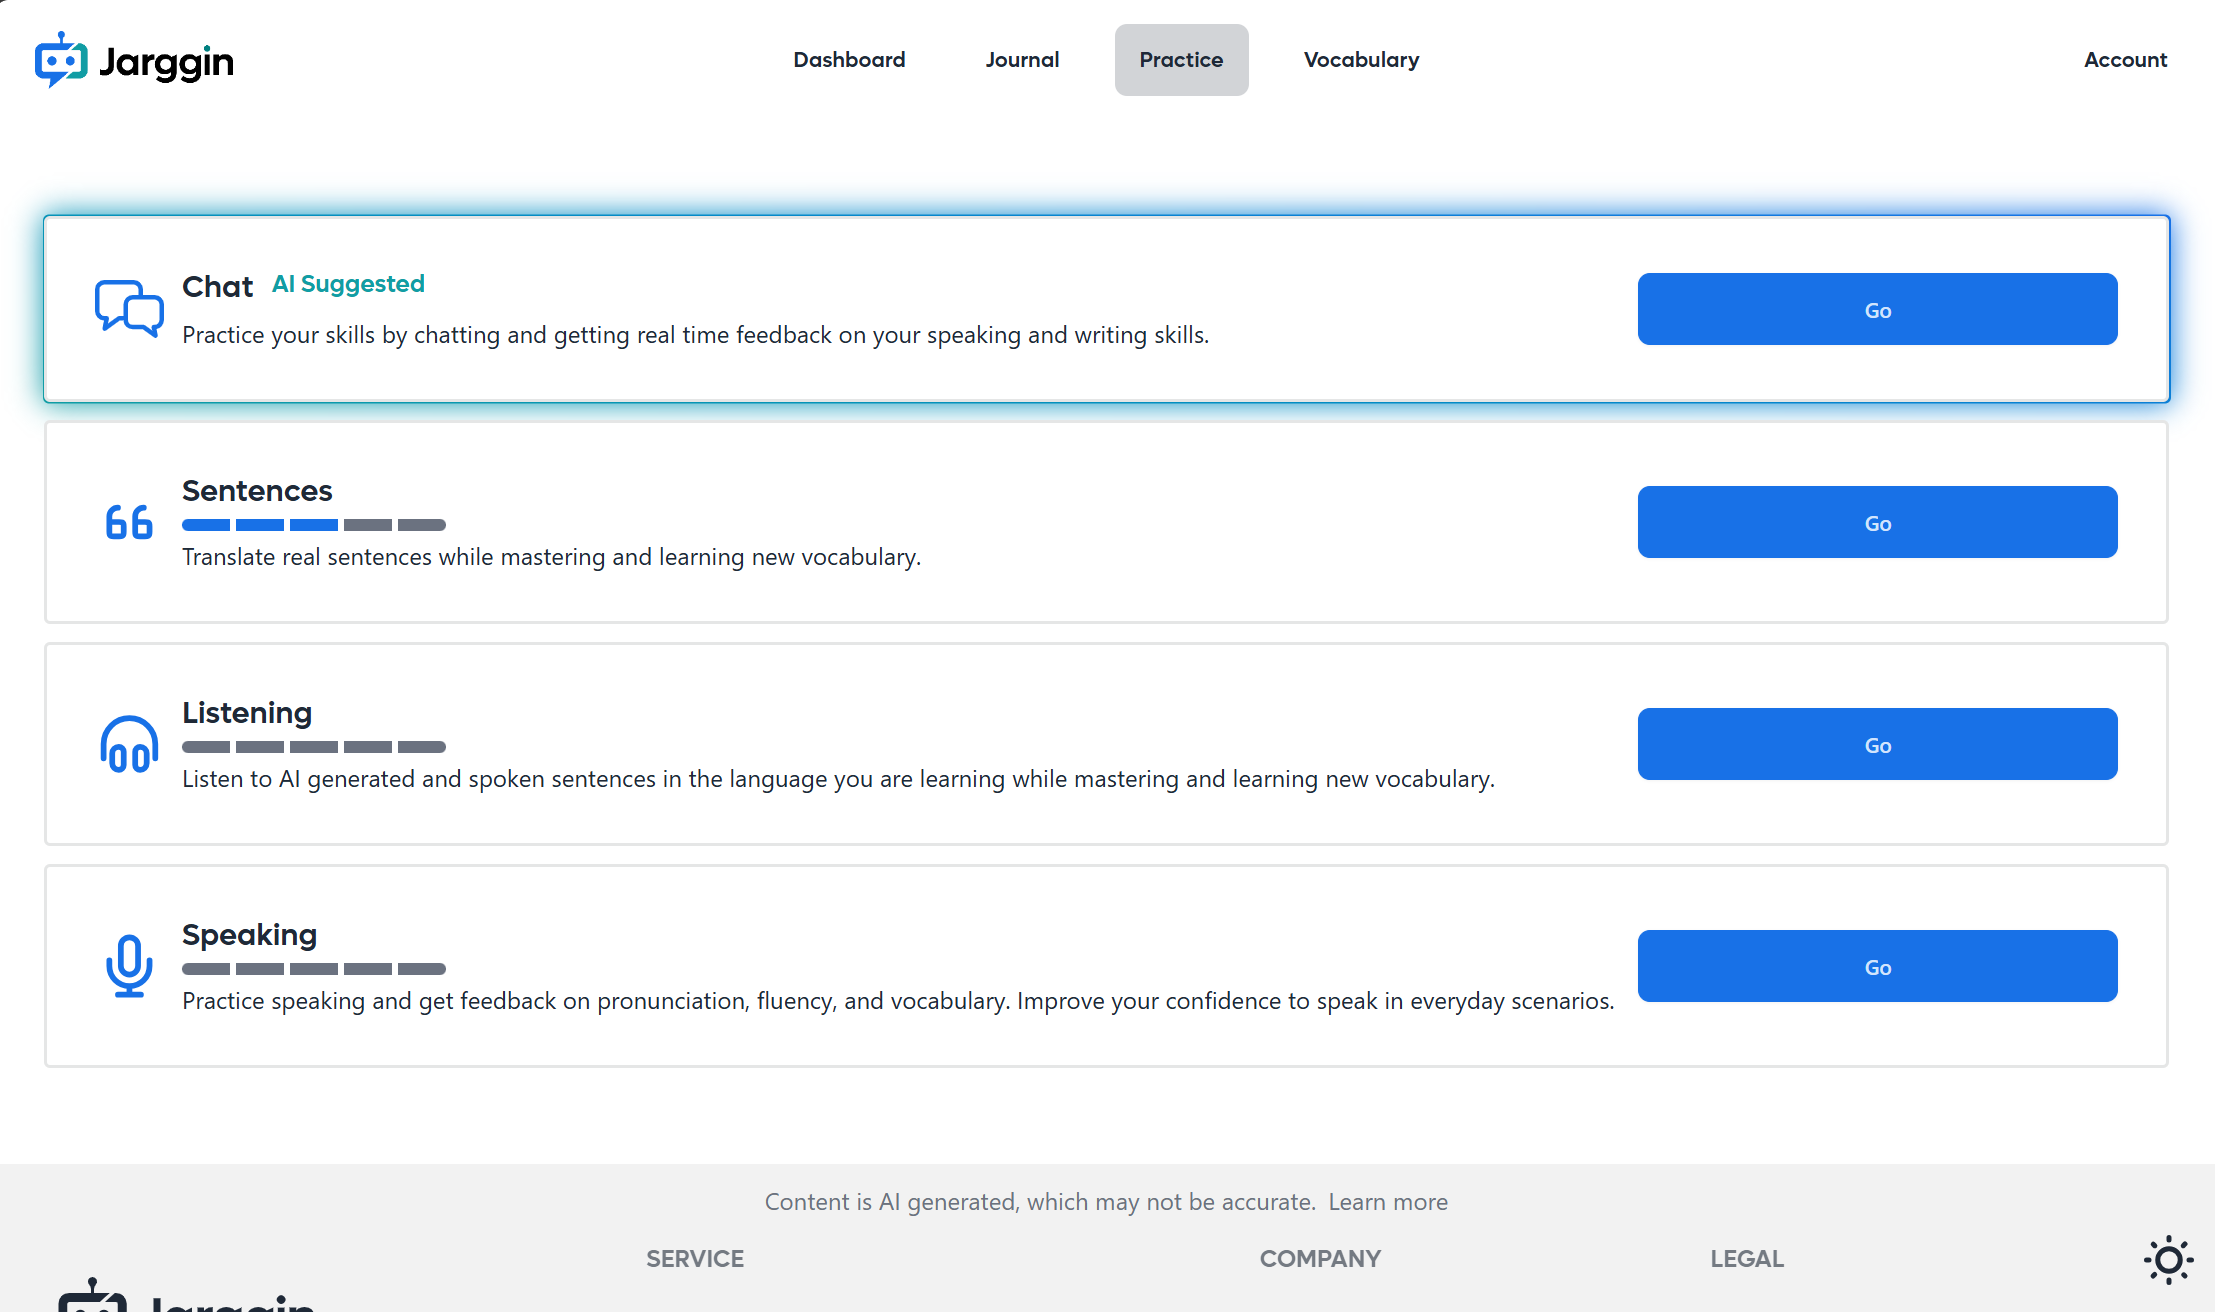The width and height of the screenshot is (2215, 1312).
Task: Click the Sentences quotation marks icon
Action: point(129,522)
